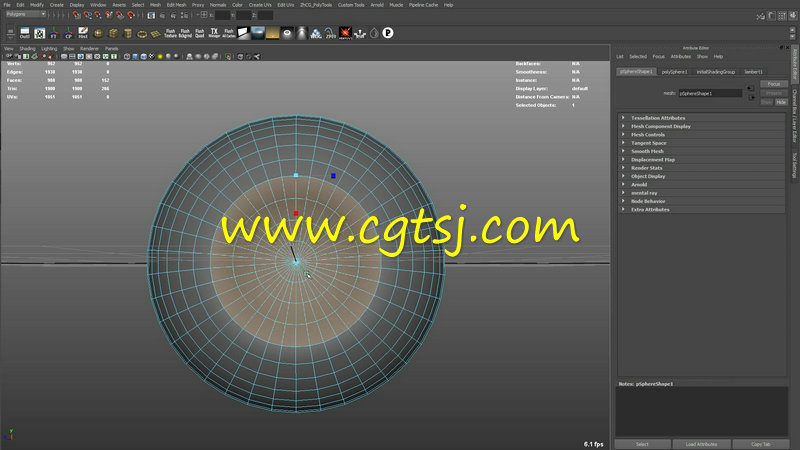Expand Smooth Mesh section
The width and height of the screenshot is (800, 450).
(702, 151)
